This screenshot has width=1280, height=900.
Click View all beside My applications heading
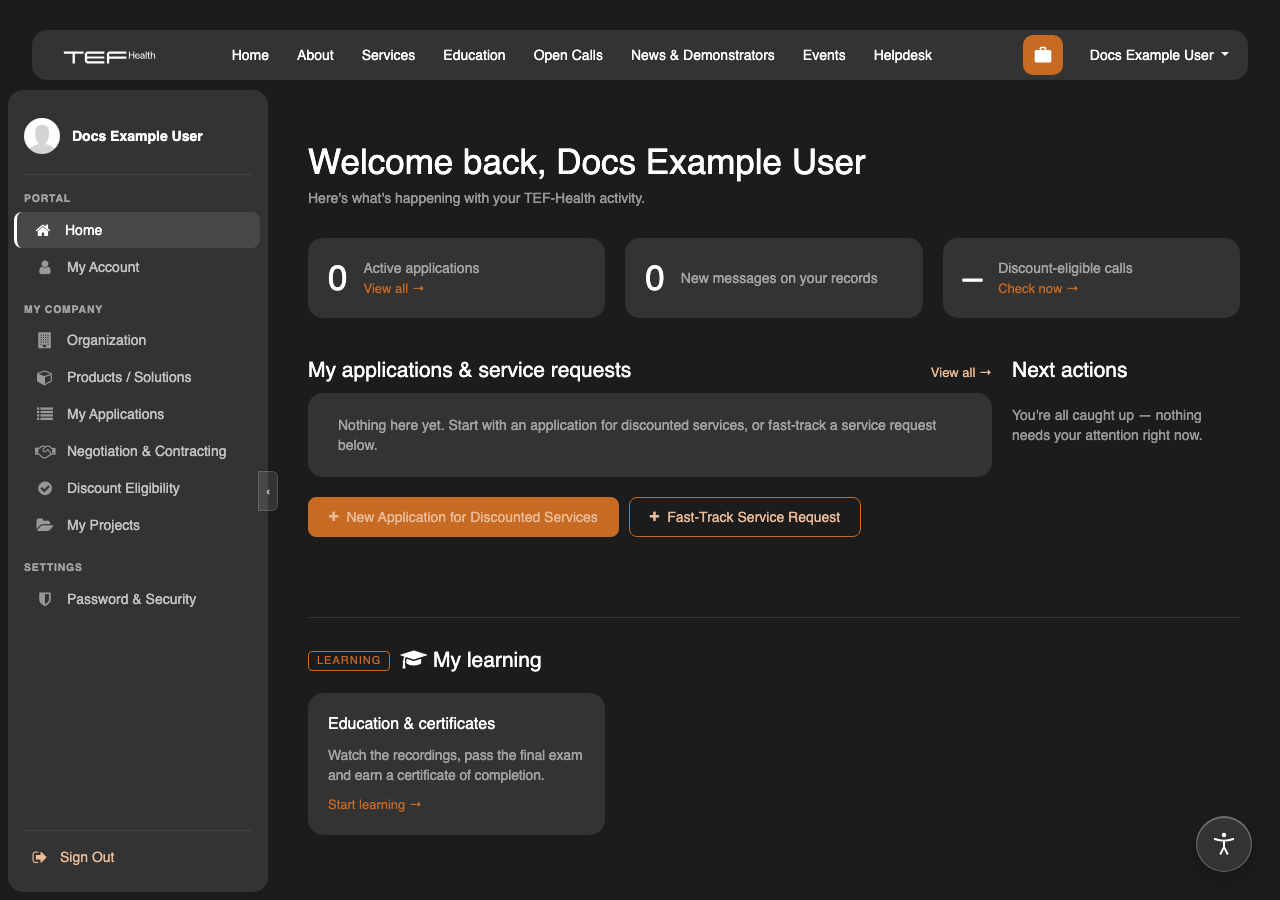point(961,372)
